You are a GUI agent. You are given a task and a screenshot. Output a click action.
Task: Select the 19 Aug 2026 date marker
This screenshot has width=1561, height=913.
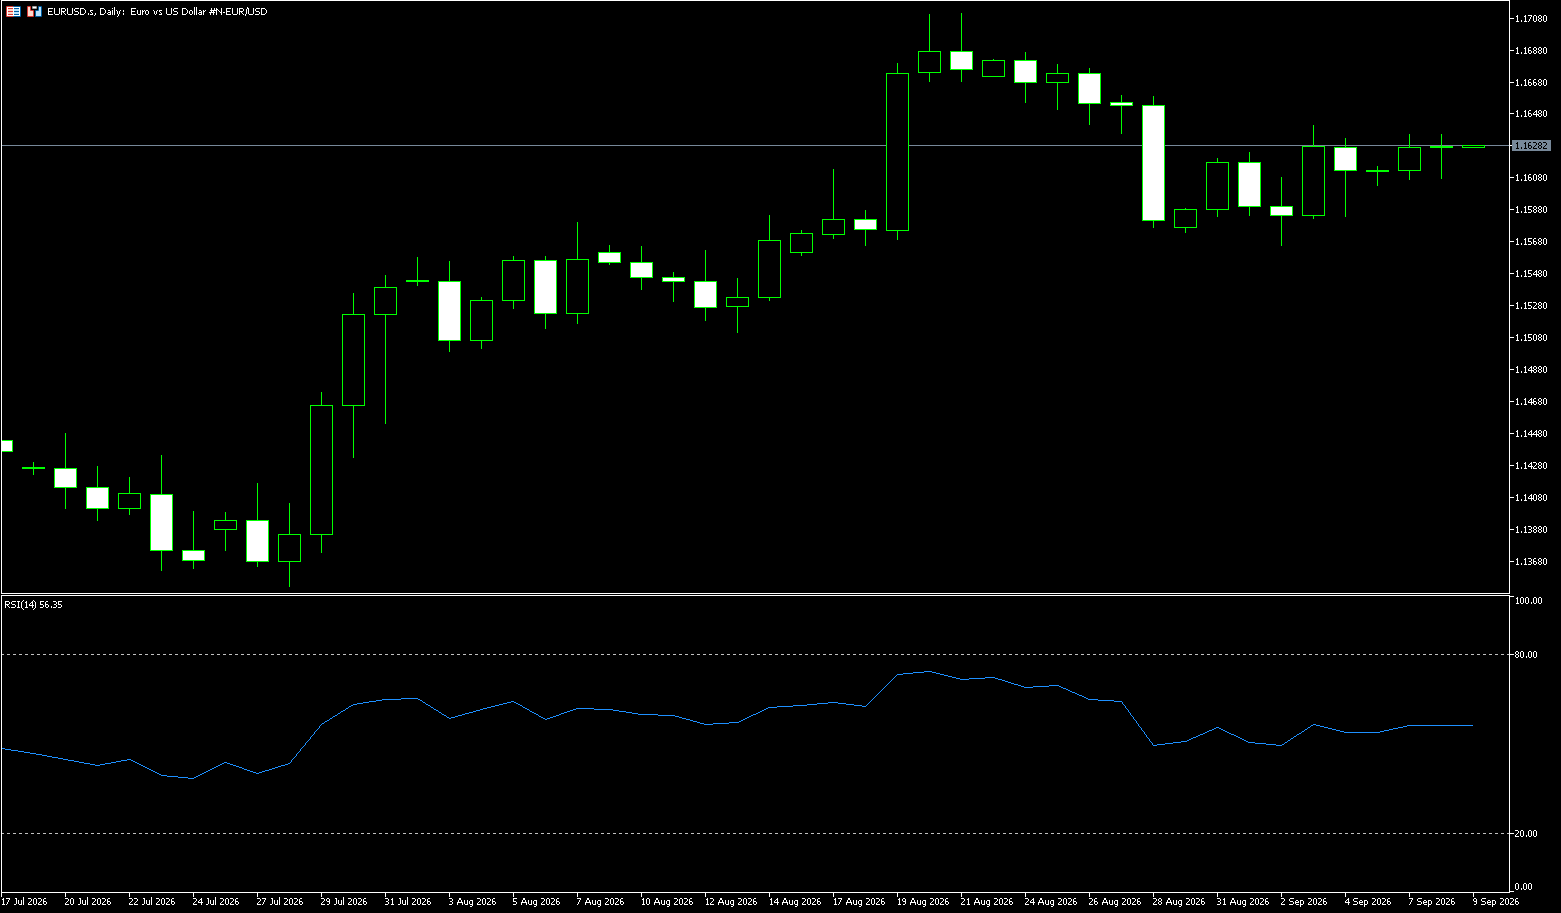(x=923, y=902)
